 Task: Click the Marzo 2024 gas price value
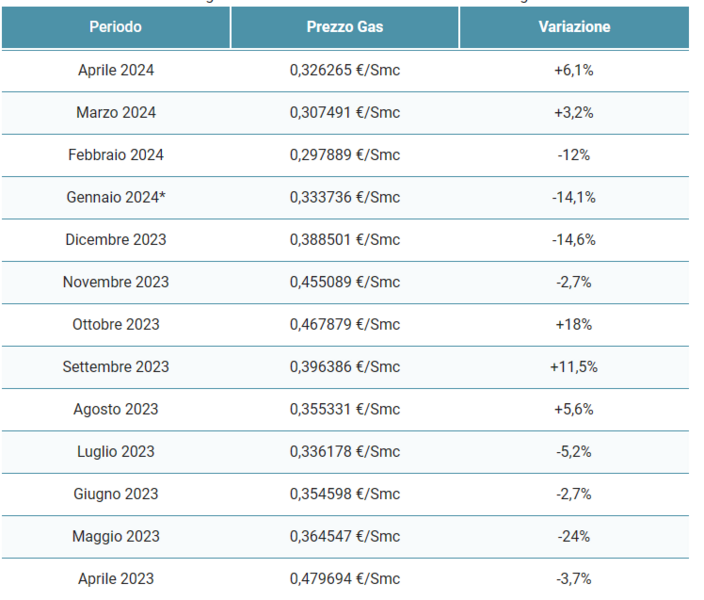345,113
